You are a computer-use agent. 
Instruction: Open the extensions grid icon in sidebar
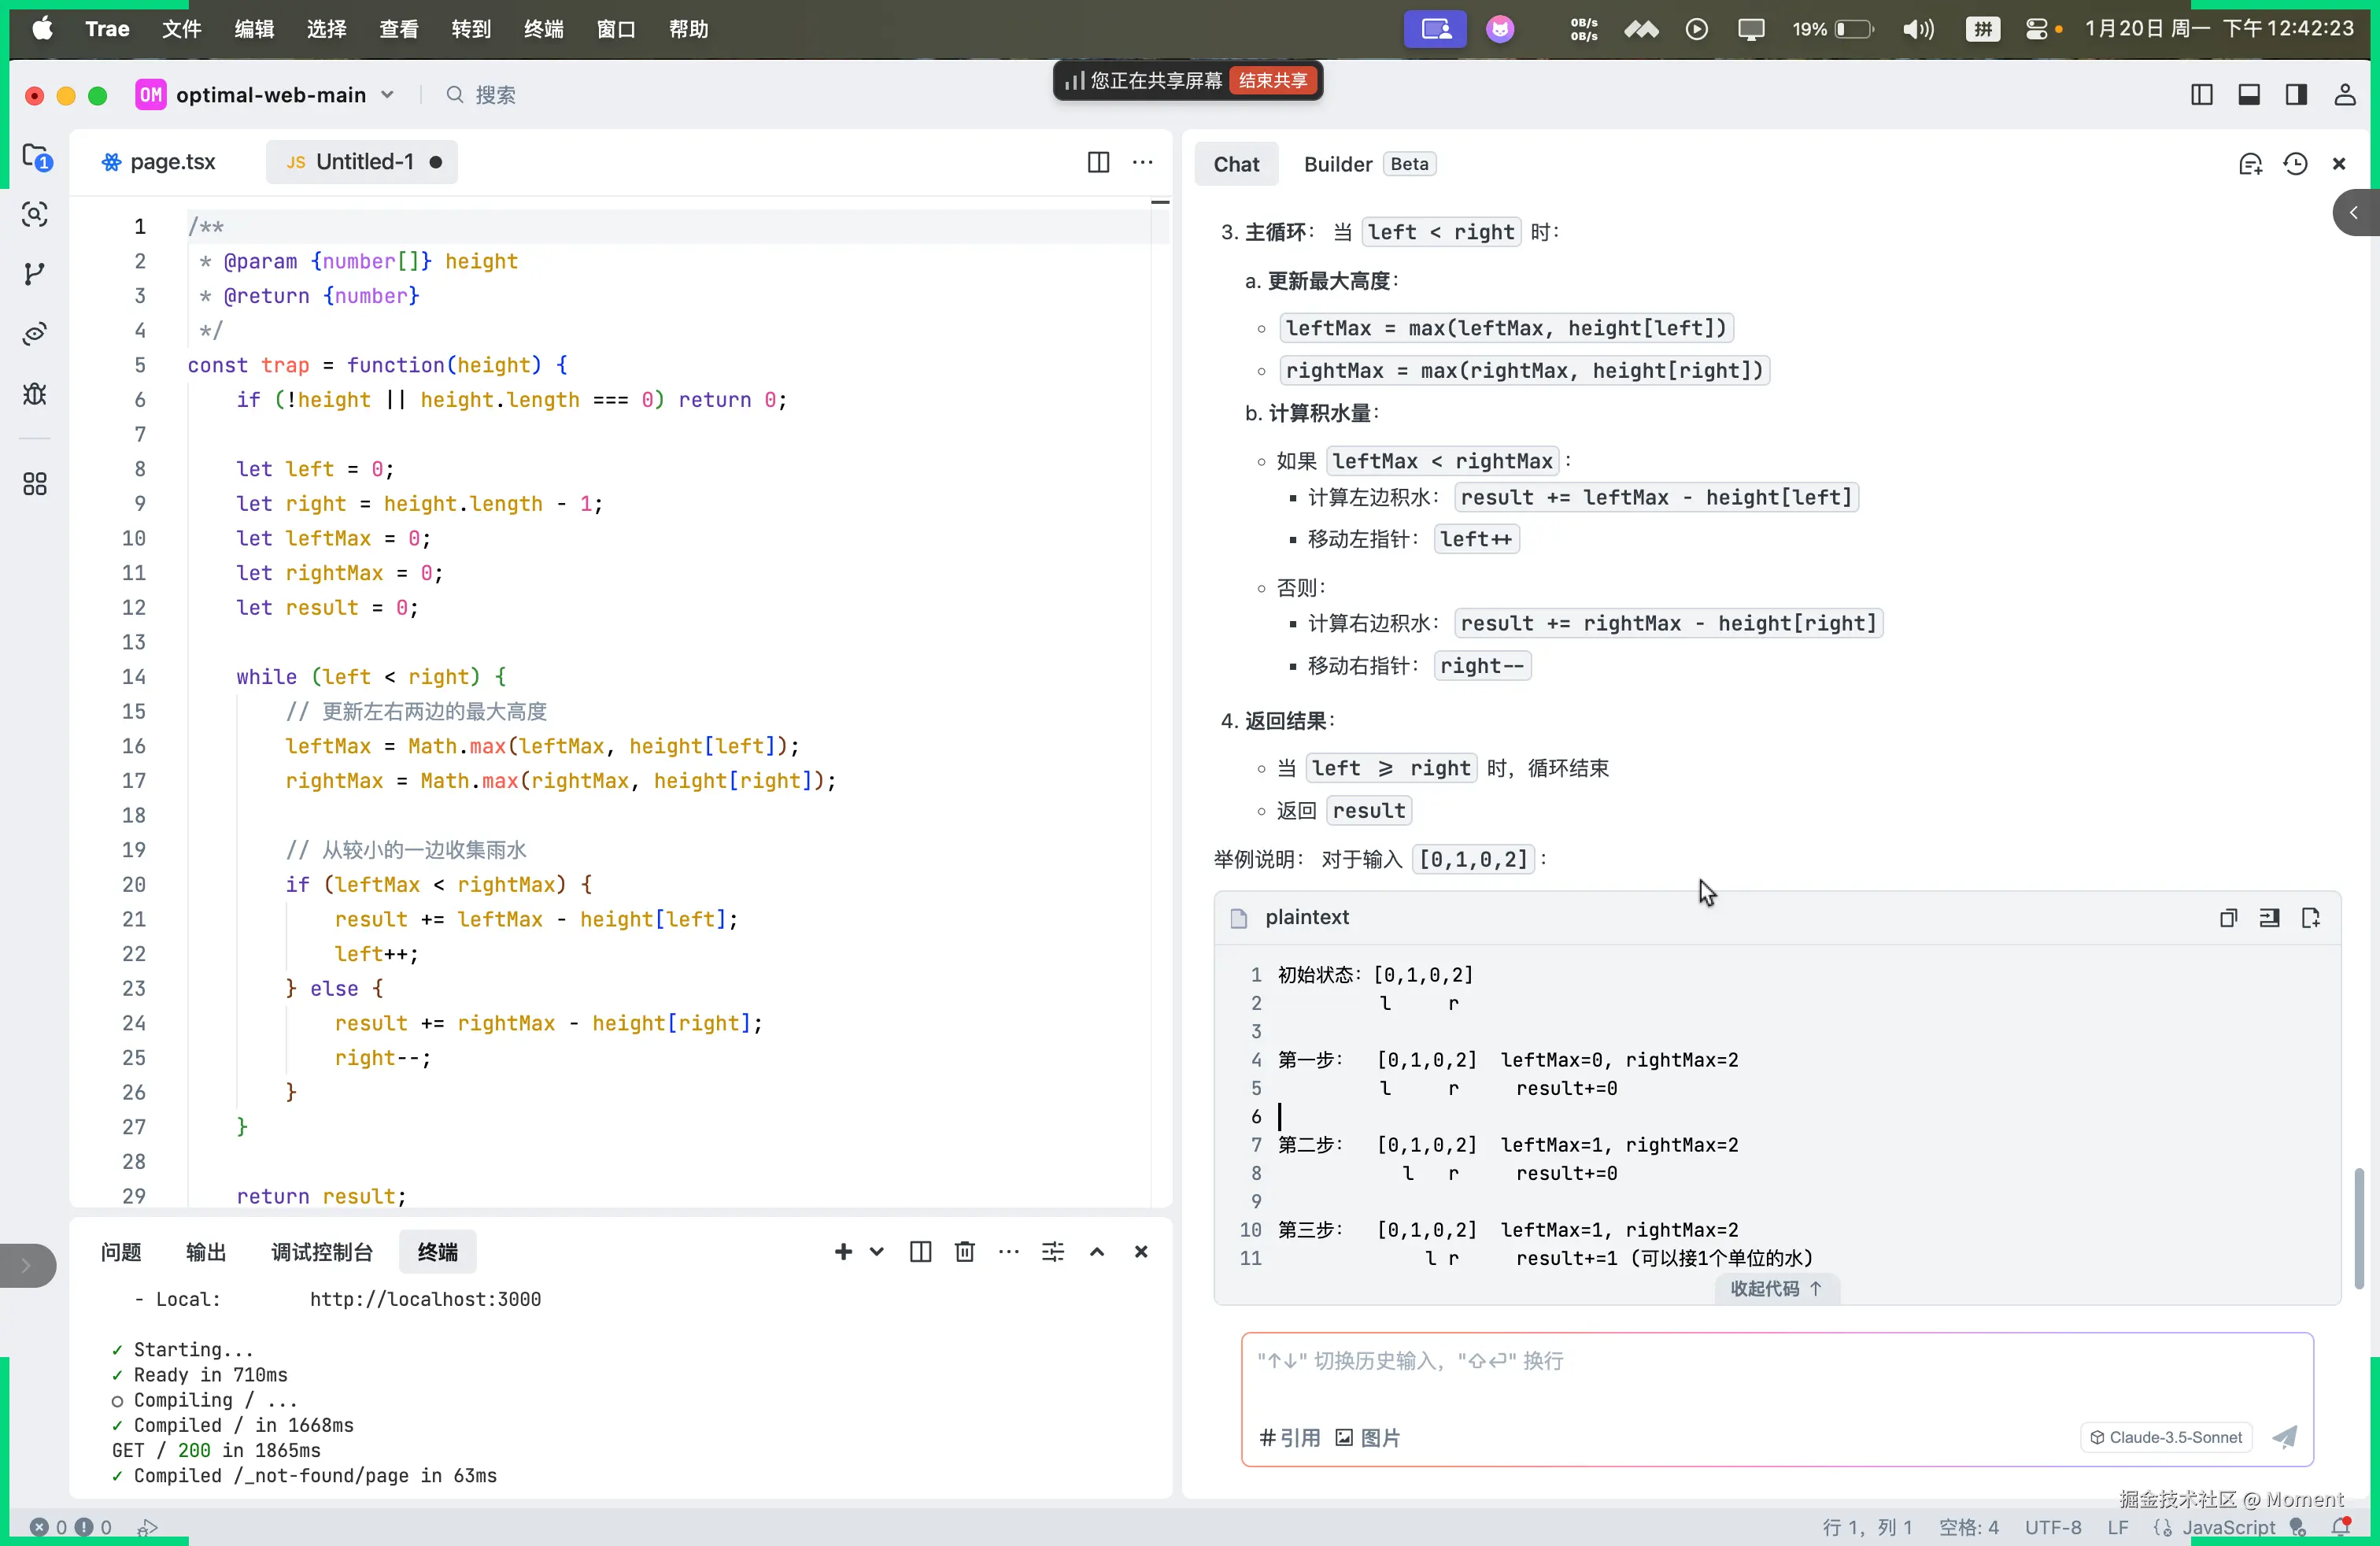pyautogui.click(x=35, y=484)
